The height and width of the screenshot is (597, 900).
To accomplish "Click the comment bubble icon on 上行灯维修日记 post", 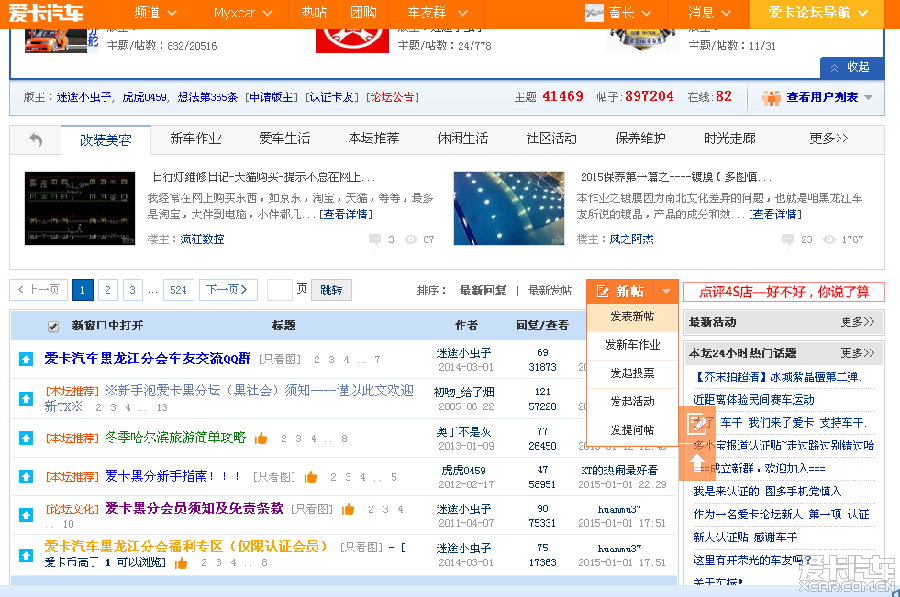I will (375, 239).
